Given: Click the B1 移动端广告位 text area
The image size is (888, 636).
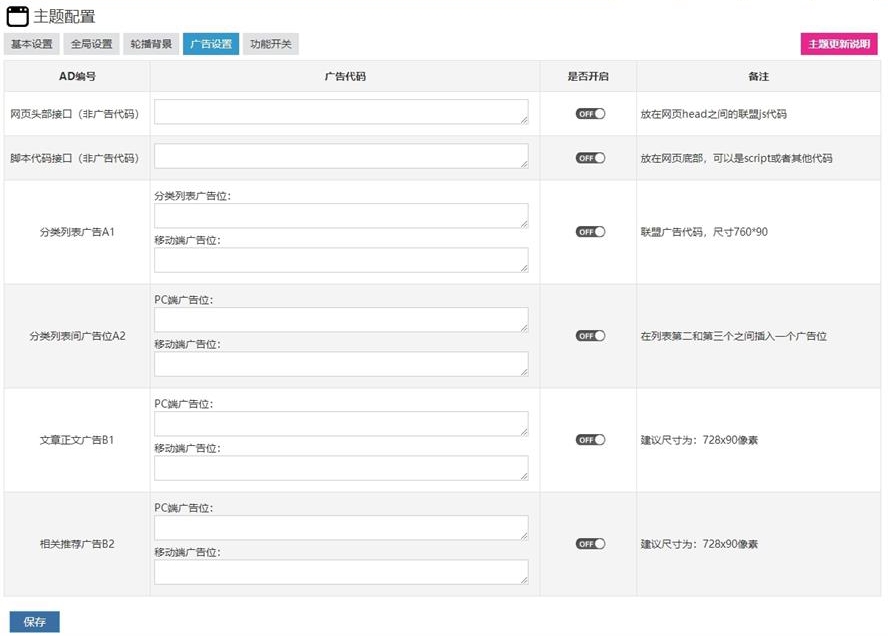Looking at the screenshot, I should click(x=341, y=468).
